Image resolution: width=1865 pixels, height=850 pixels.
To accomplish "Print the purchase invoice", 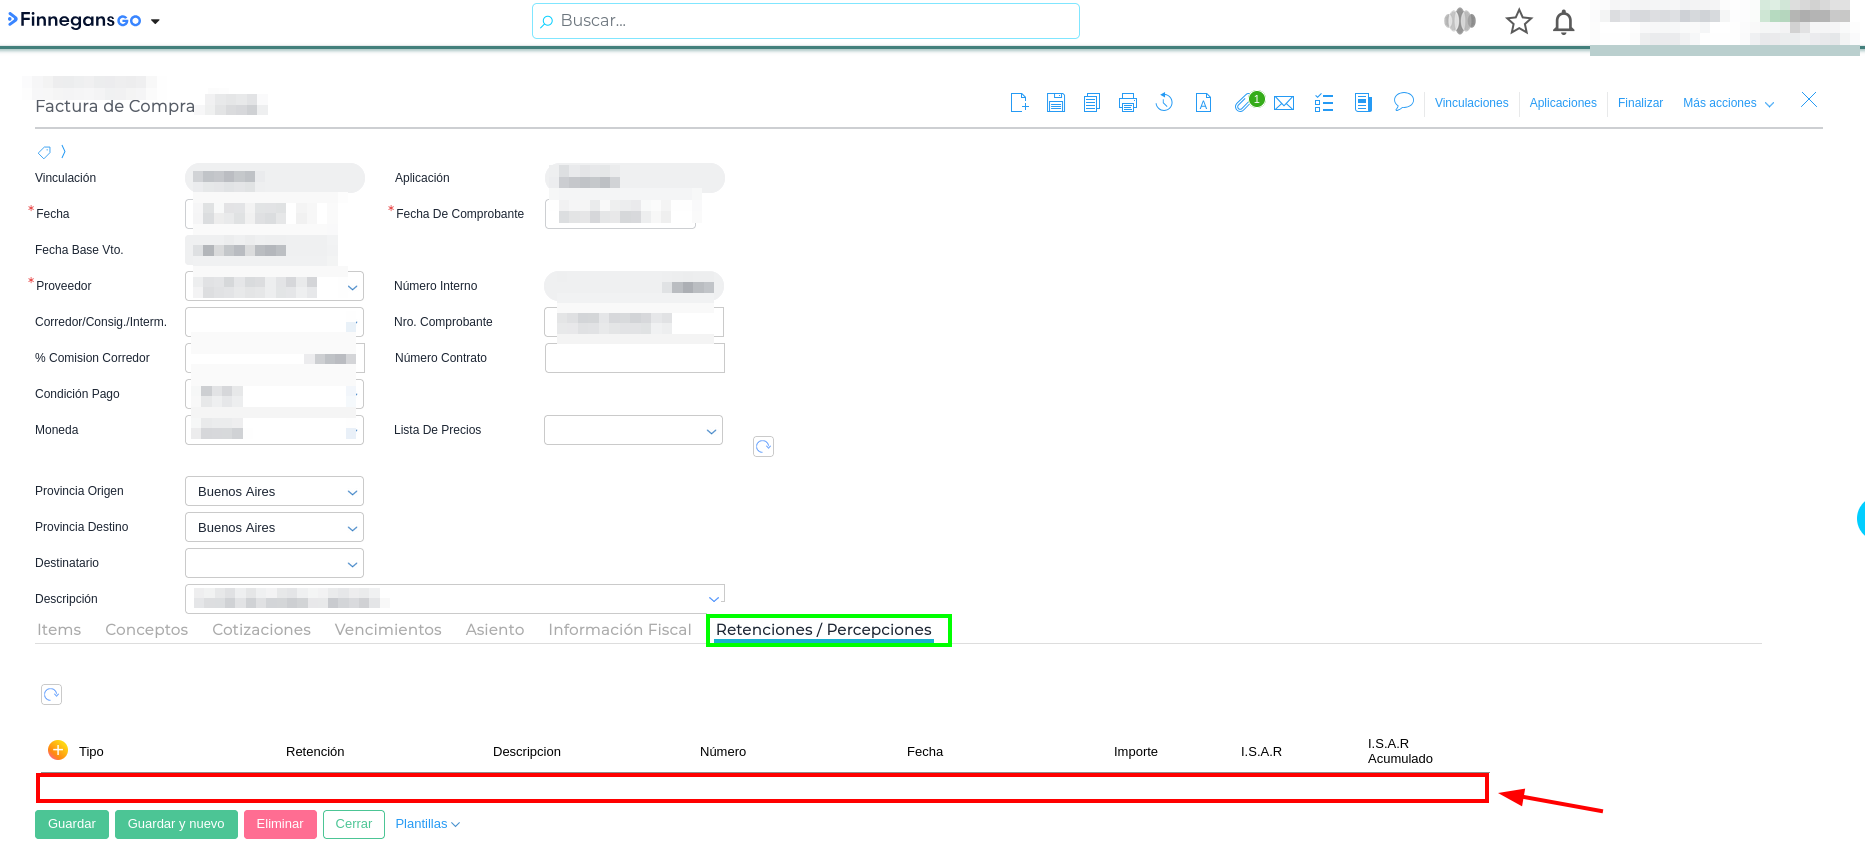I will [1128, 102].
